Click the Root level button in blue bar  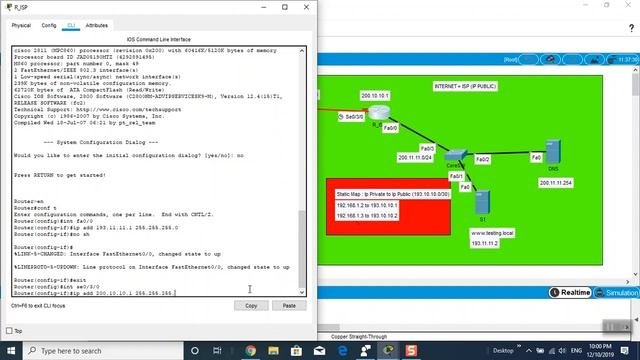tap(511, 60)
